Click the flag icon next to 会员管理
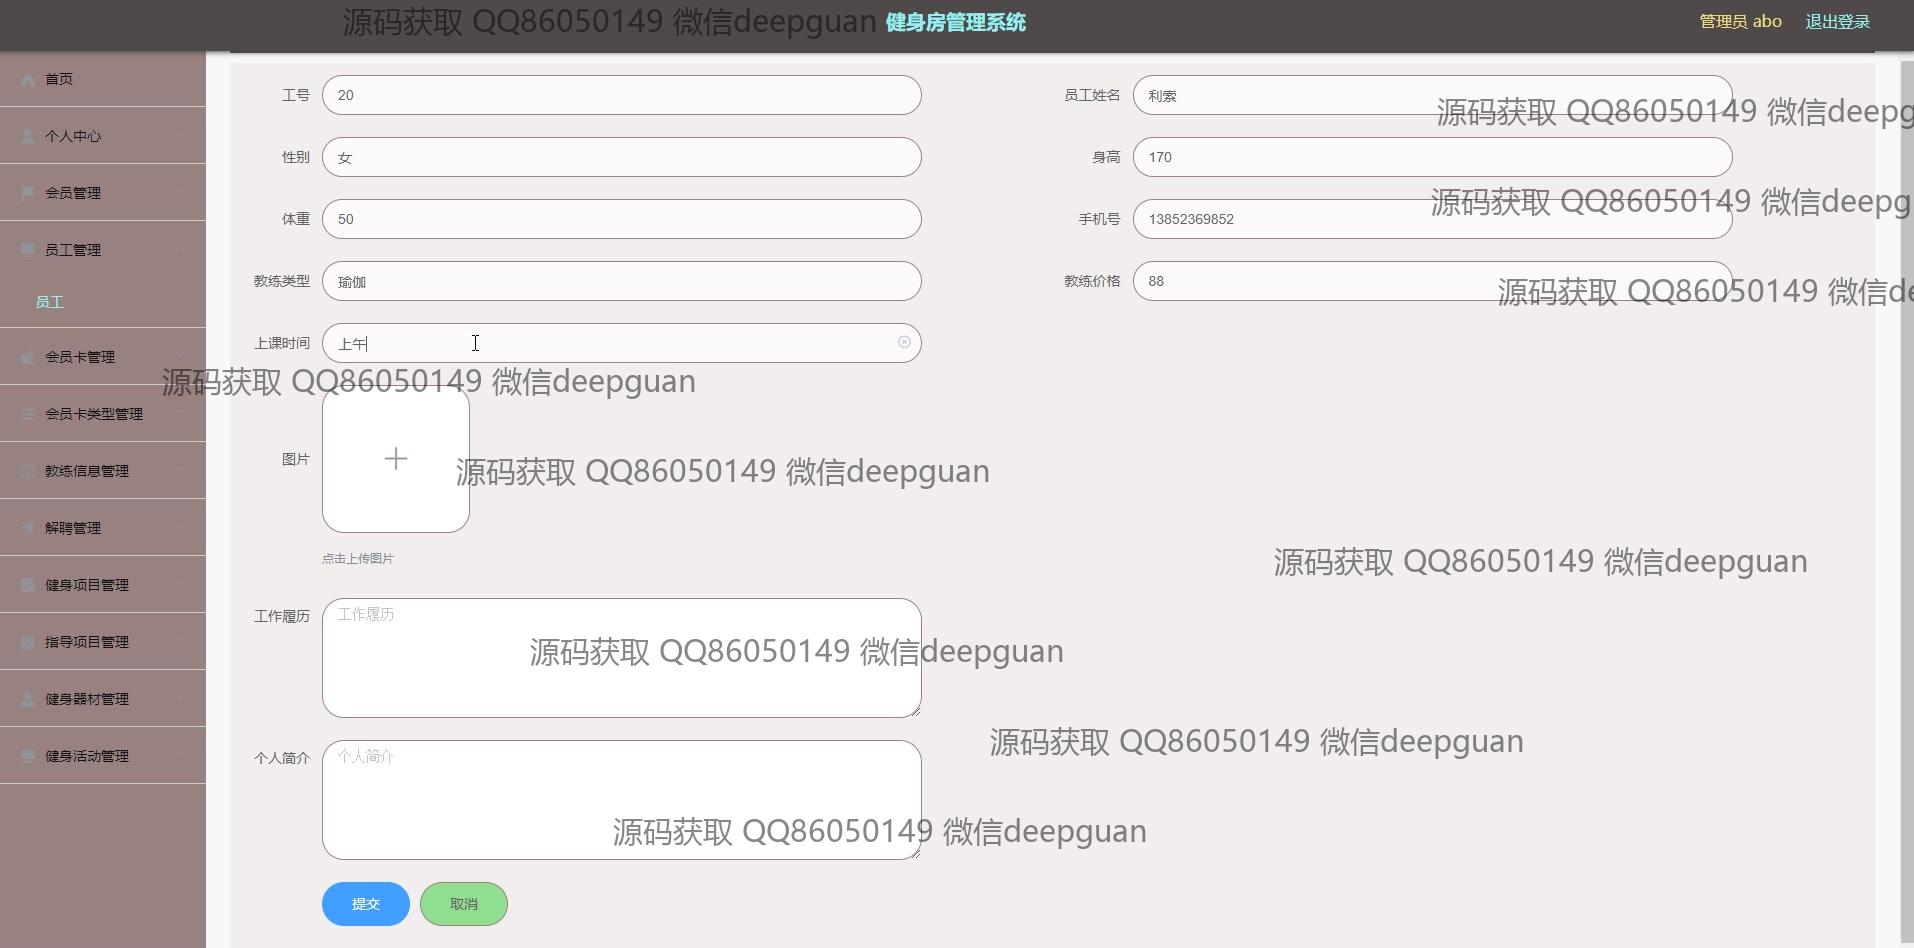Screen dimensions: 1914x948 pyautogui.click(x=28, y=193)
